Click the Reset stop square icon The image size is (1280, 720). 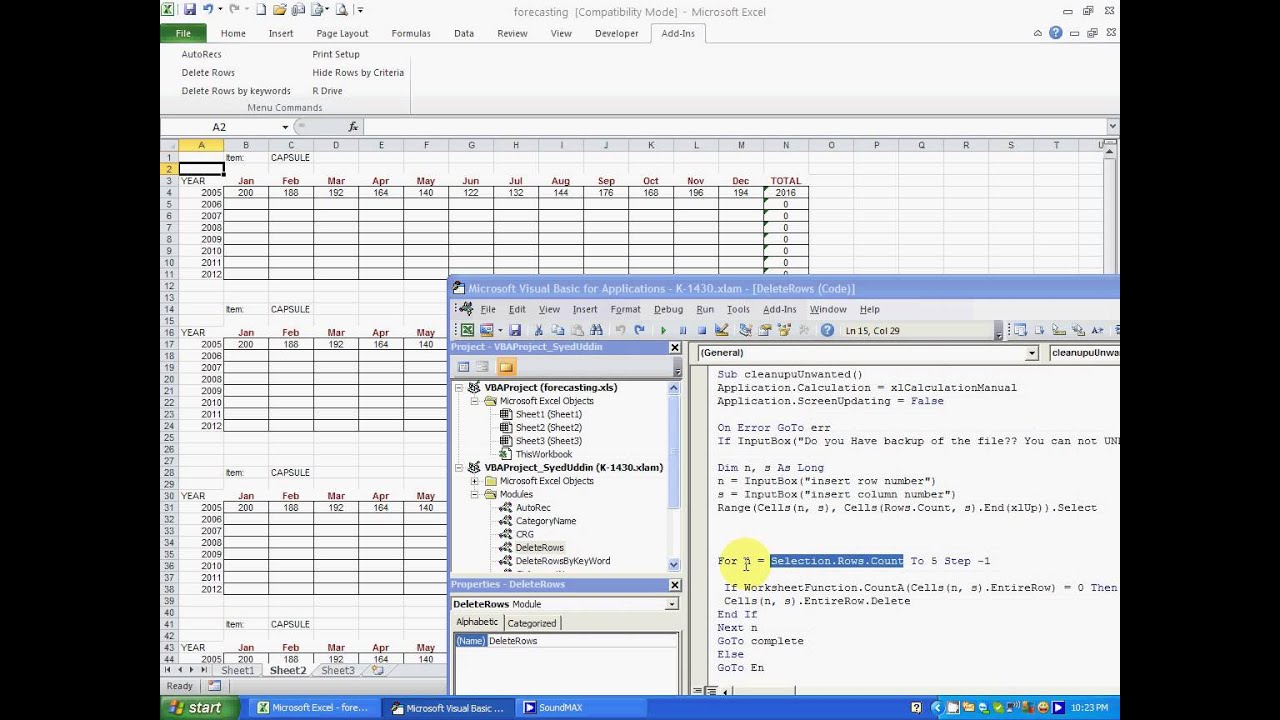click(702, 330)
